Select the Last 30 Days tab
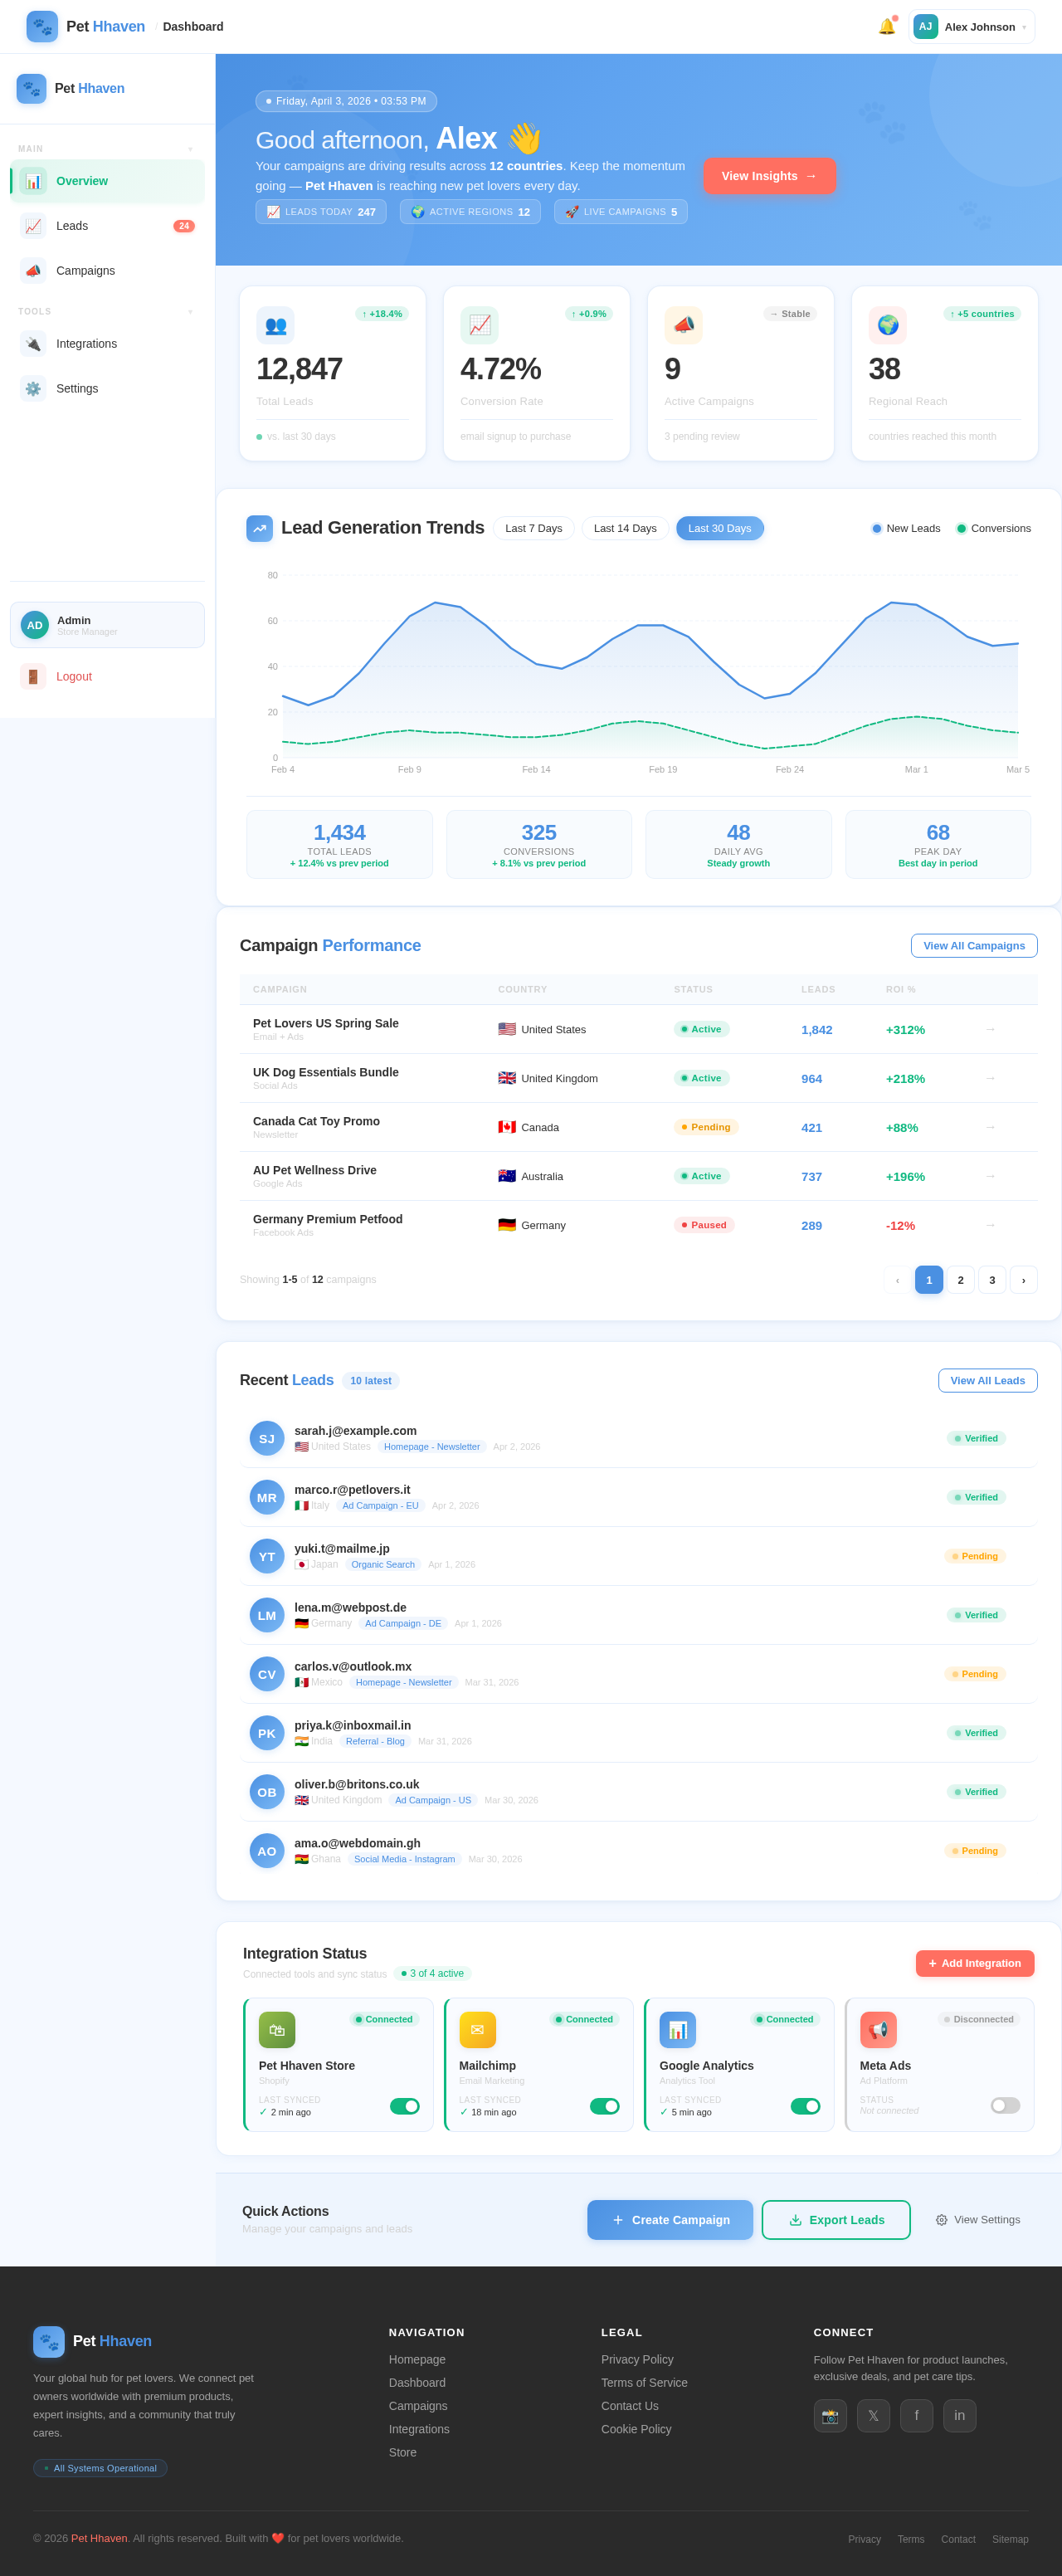Image resolution: width=1062 pixels, height=2576 pixels. click(719, 528)
